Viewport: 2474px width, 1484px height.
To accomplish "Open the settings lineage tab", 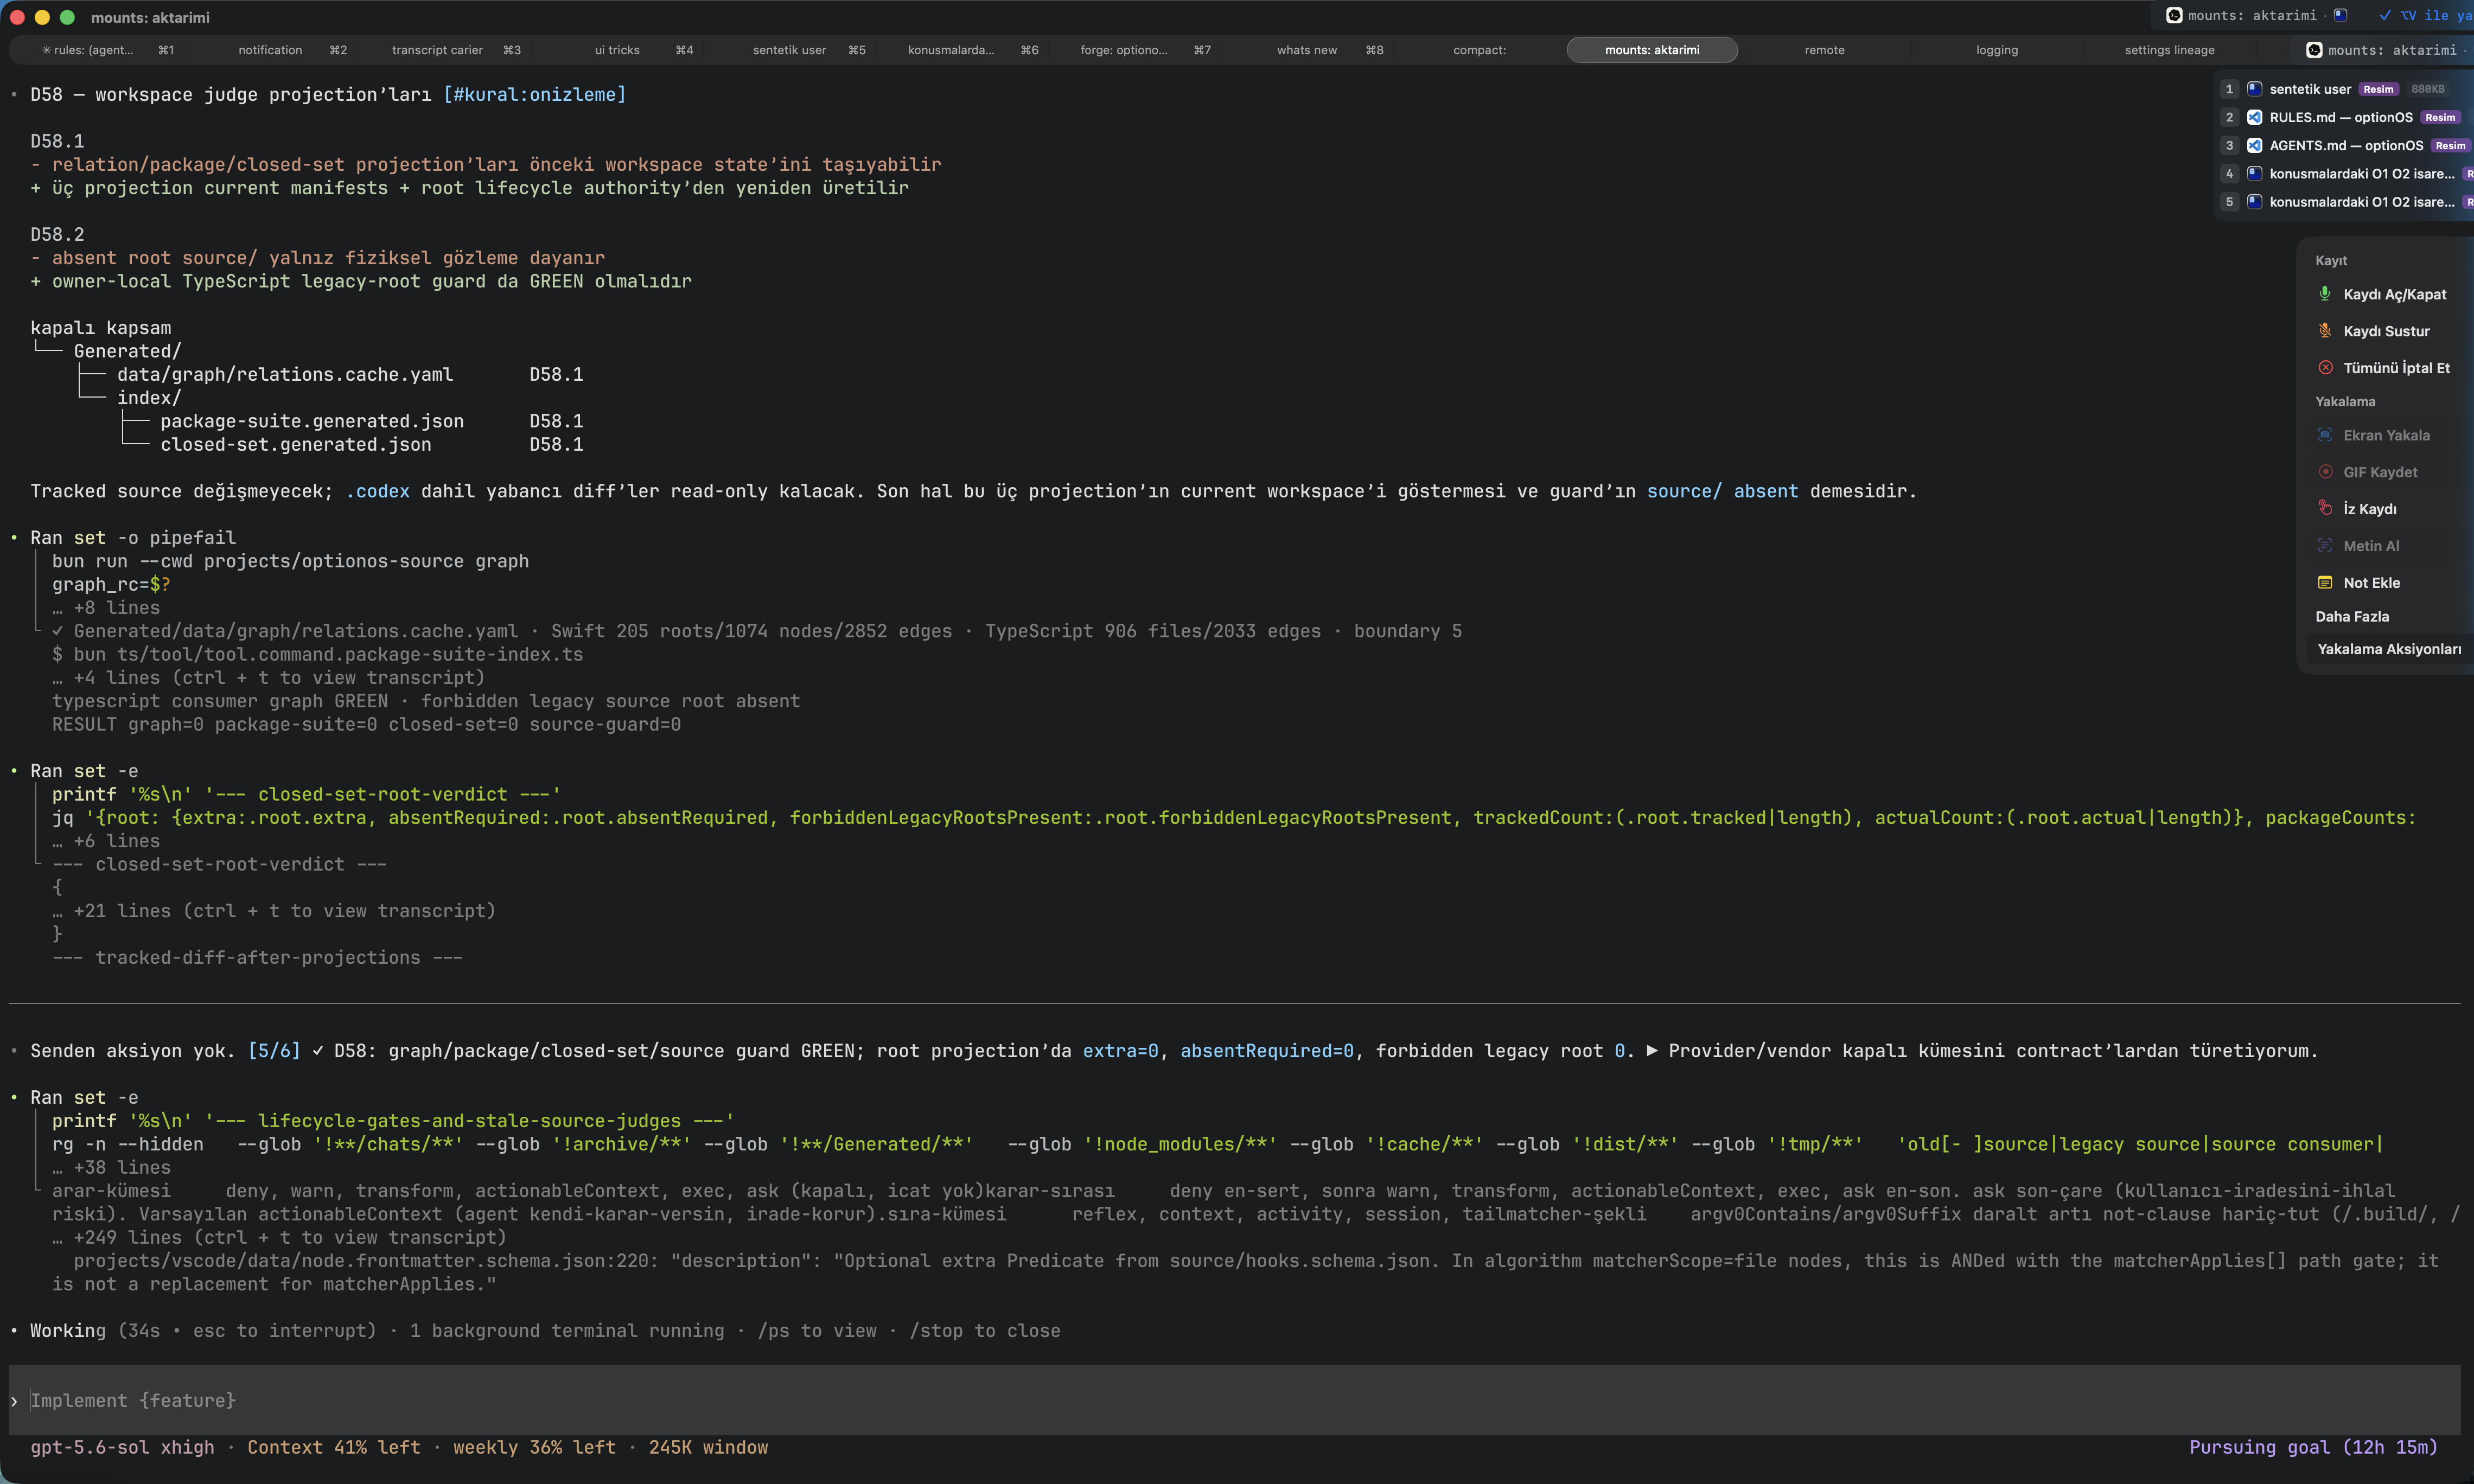I will (2169, 50).
